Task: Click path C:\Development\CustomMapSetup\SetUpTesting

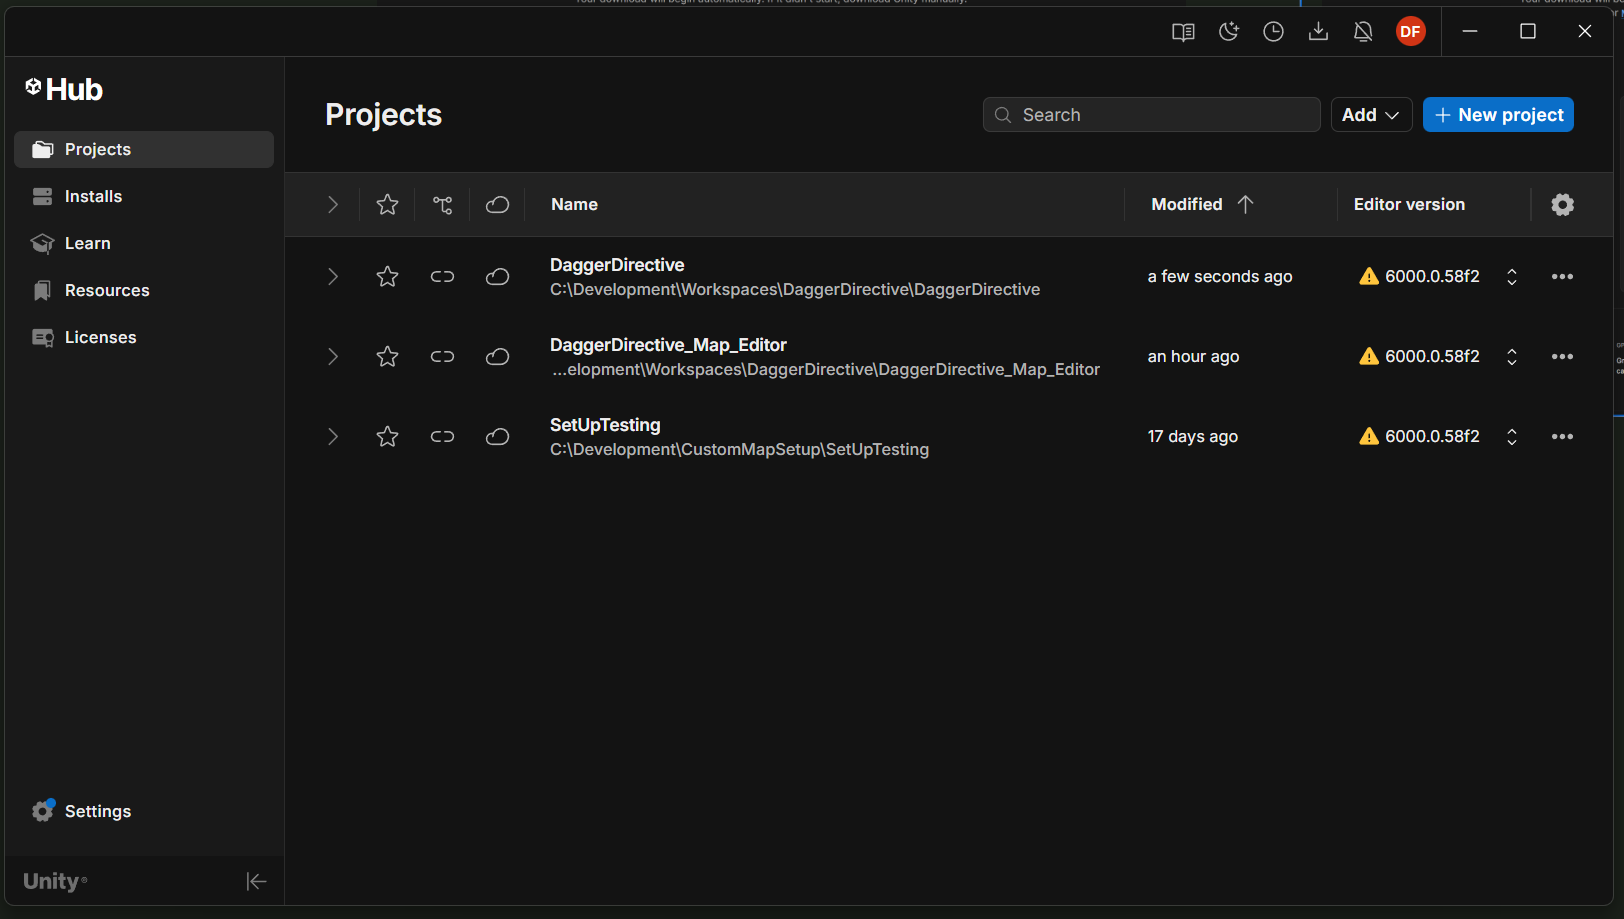Action: (x=739, y=450)
